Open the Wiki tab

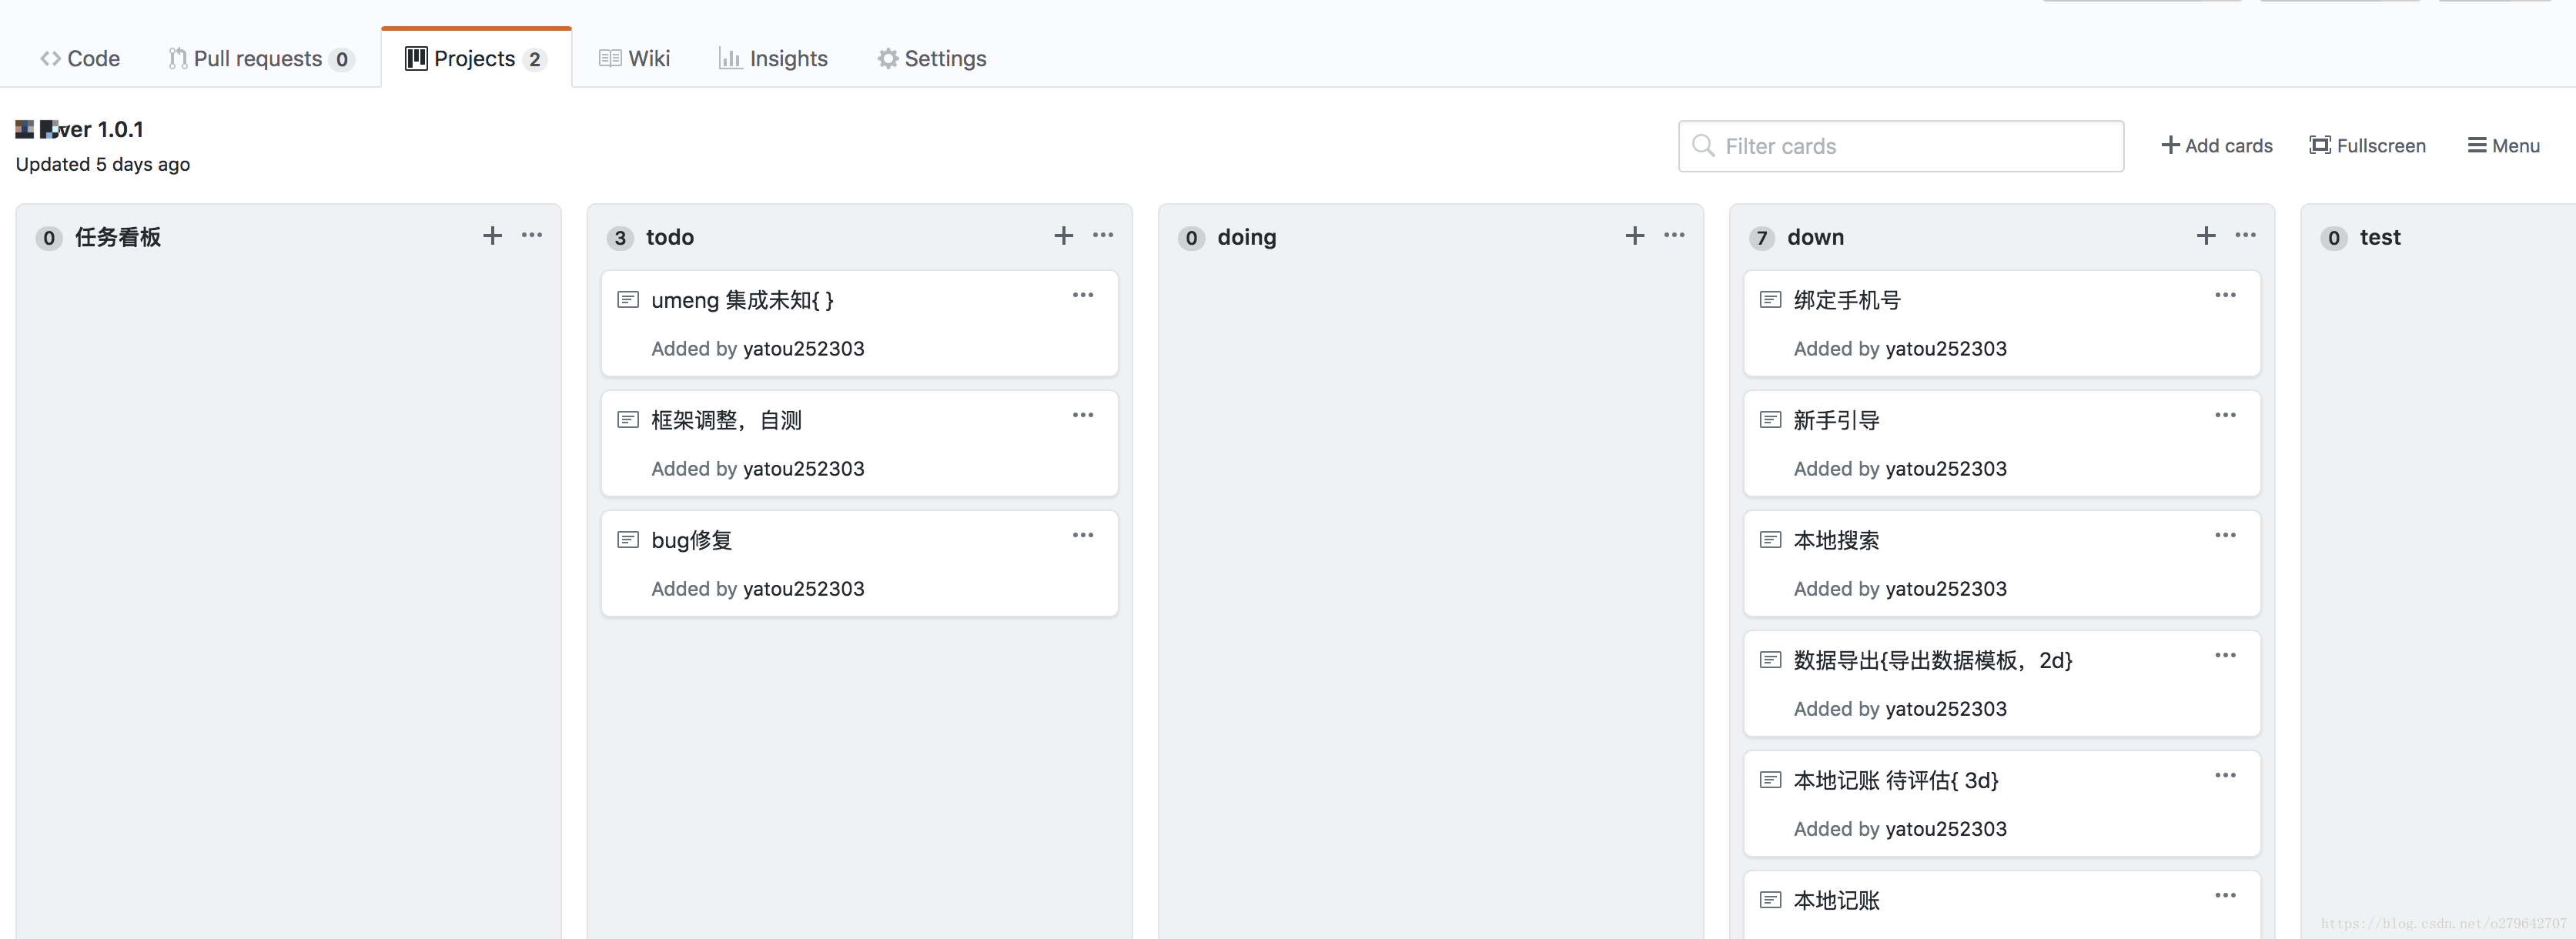coord(634,59)
